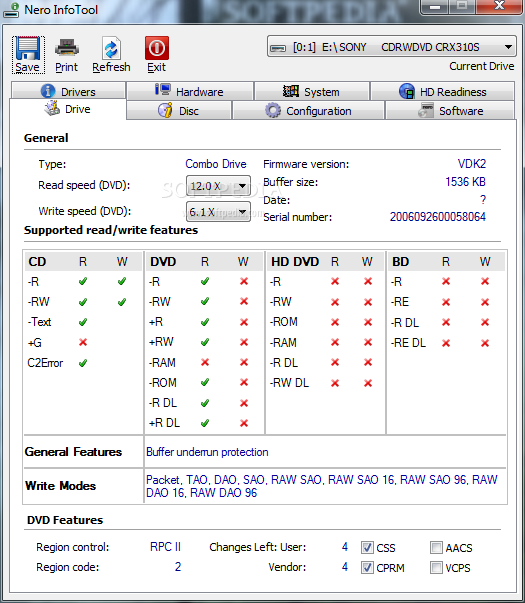525x603 pixels.
Task: Open the Configuration tab
Action: pyautogui.click(x=308, y=110)
